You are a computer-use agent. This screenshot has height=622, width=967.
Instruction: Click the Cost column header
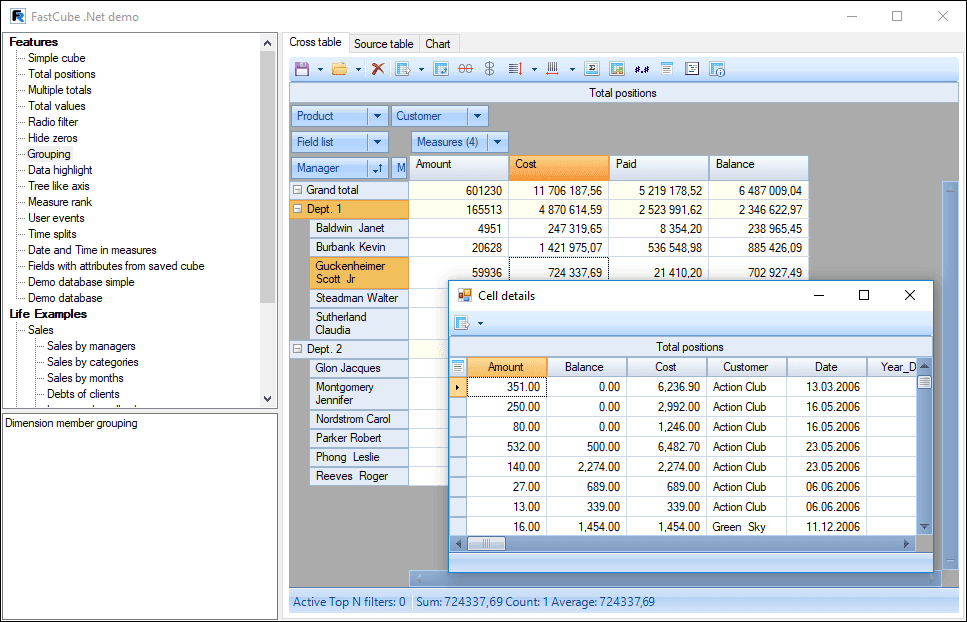pos(559,168)
